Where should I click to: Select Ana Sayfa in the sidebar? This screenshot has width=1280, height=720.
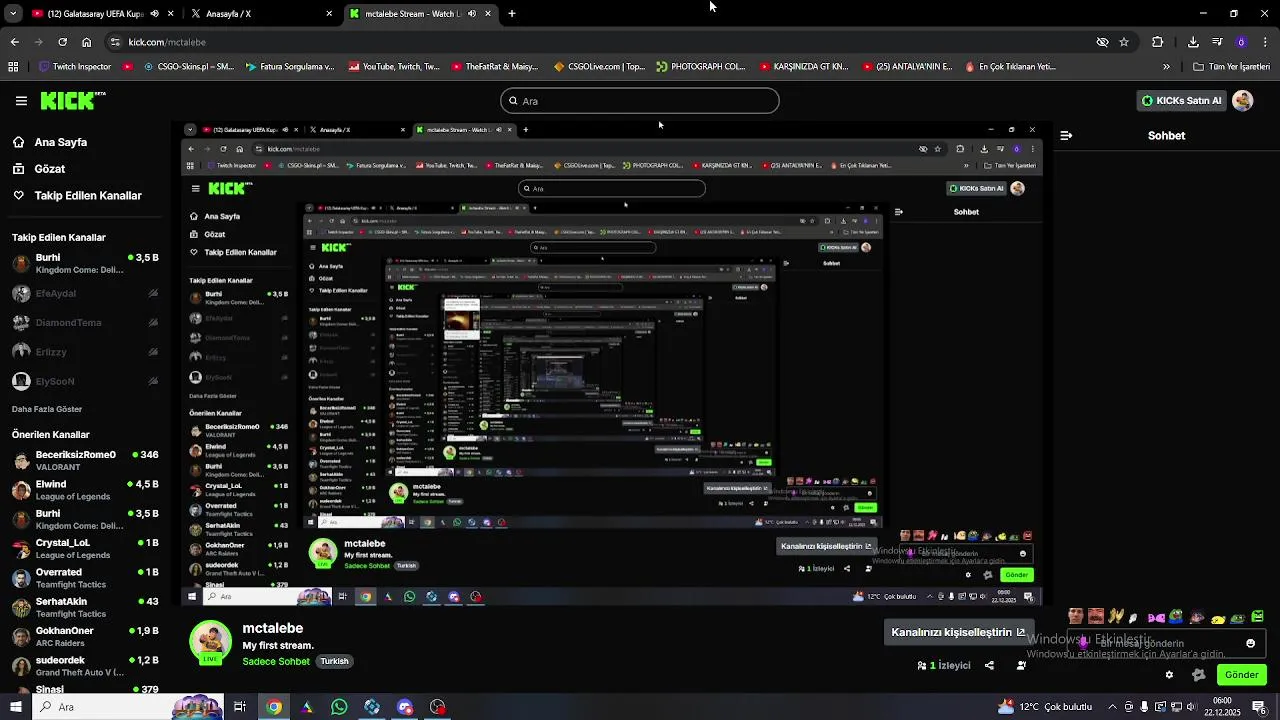click(x=61, y=142)
